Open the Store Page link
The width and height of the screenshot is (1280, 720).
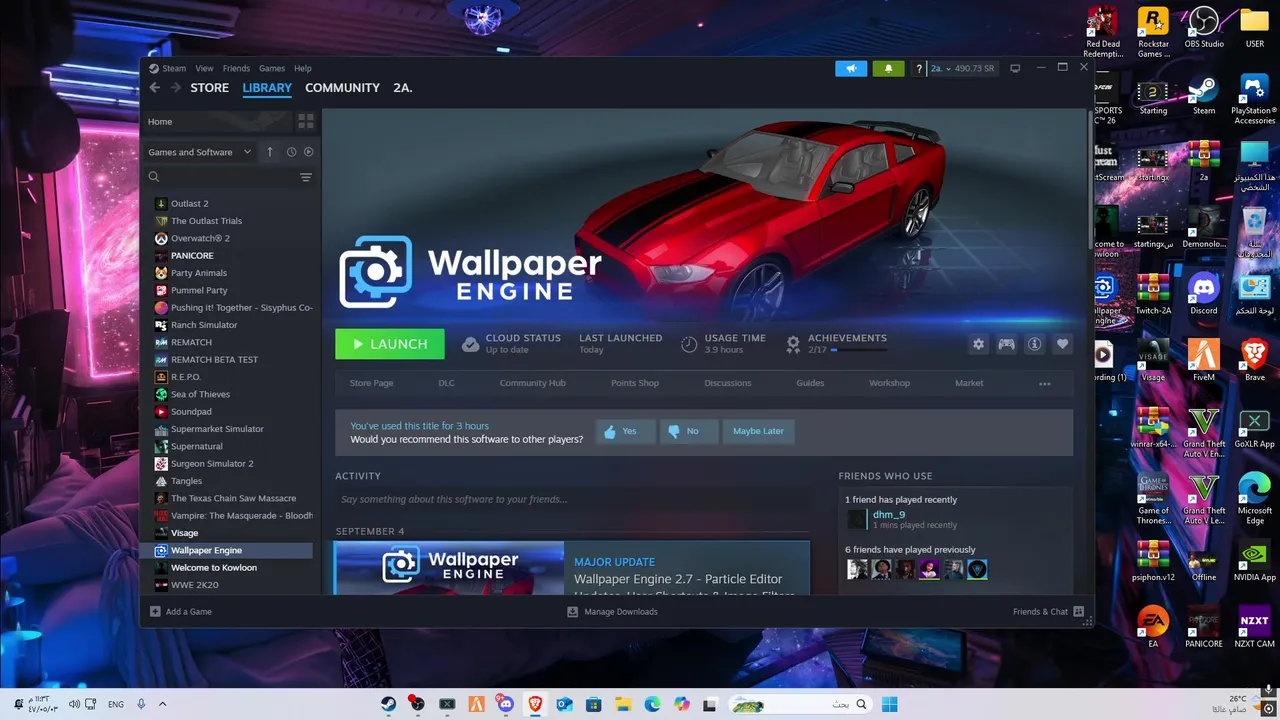371,383
